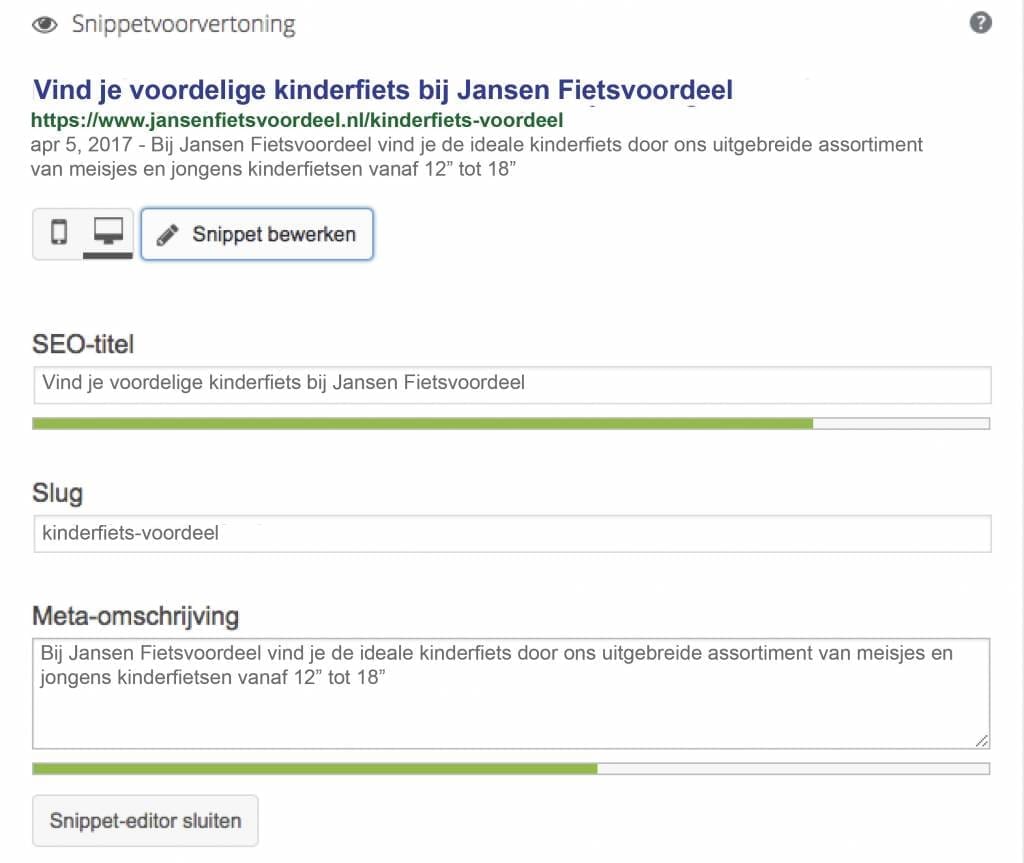Click the SEO-titel field label

83,345
